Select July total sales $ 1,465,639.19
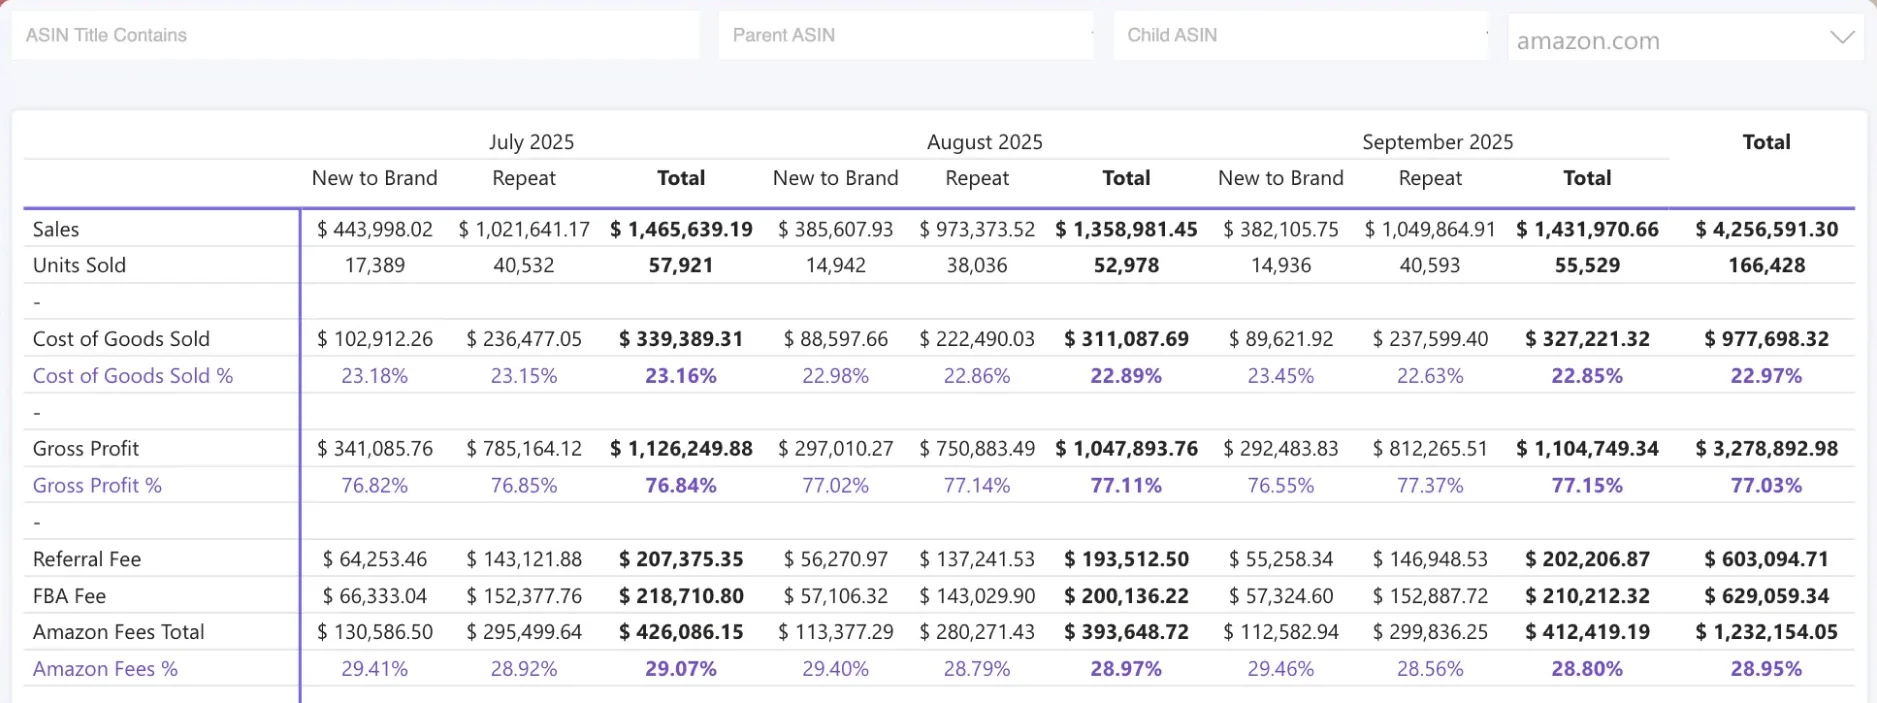The image size is (1877, 703). pos(681,229)
